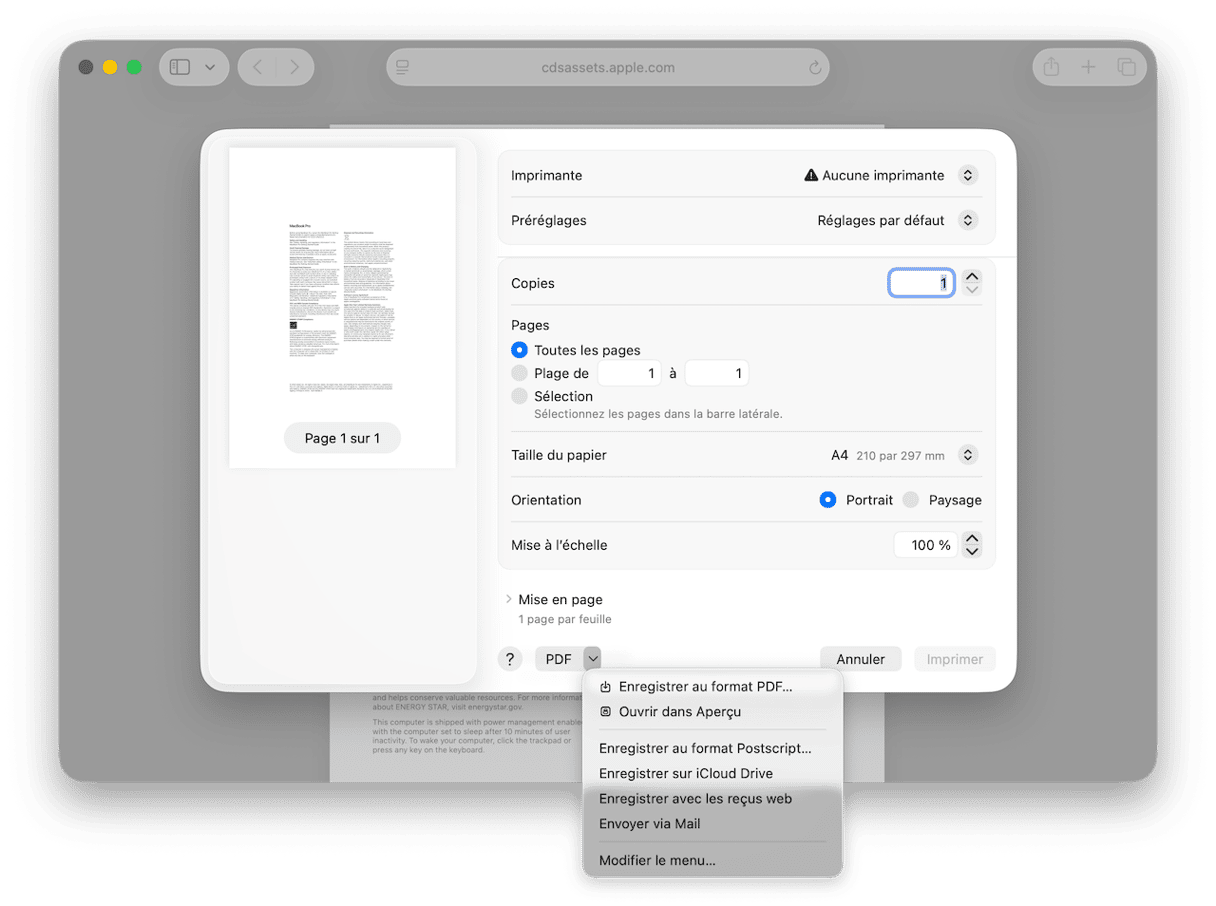This screenshot has height=906, width=1216.
Task: Select Envoyer via Mail menu entry
Action: (x=648, y=823)
